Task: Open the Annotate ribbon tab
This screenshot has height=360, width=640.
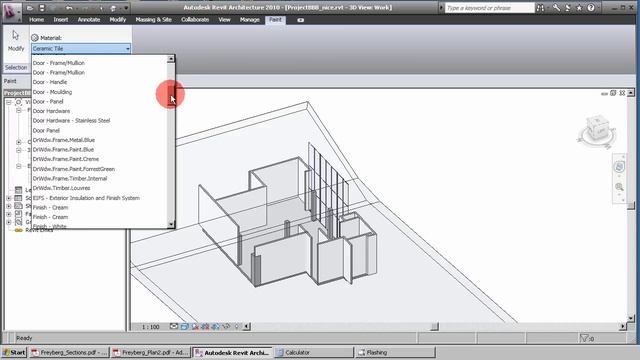Action: coord(89,20)
